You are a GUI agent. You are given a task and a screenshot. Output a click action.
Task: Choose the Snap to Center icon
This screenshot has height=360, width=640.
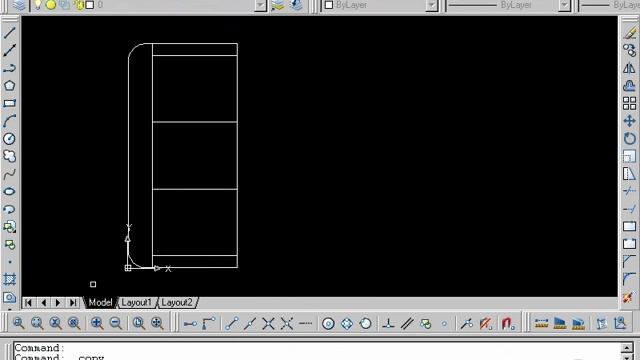328,324
